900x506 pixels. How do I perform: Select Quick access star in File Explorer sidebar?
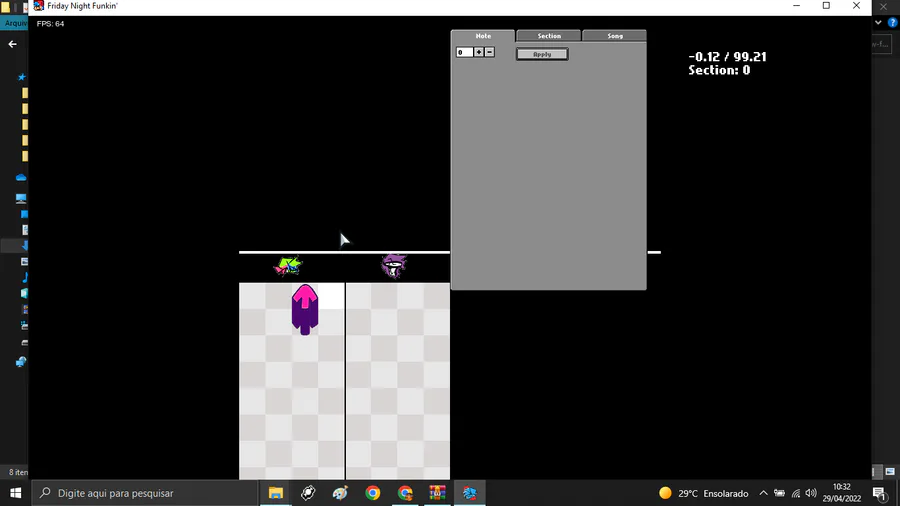pos(22,77)
